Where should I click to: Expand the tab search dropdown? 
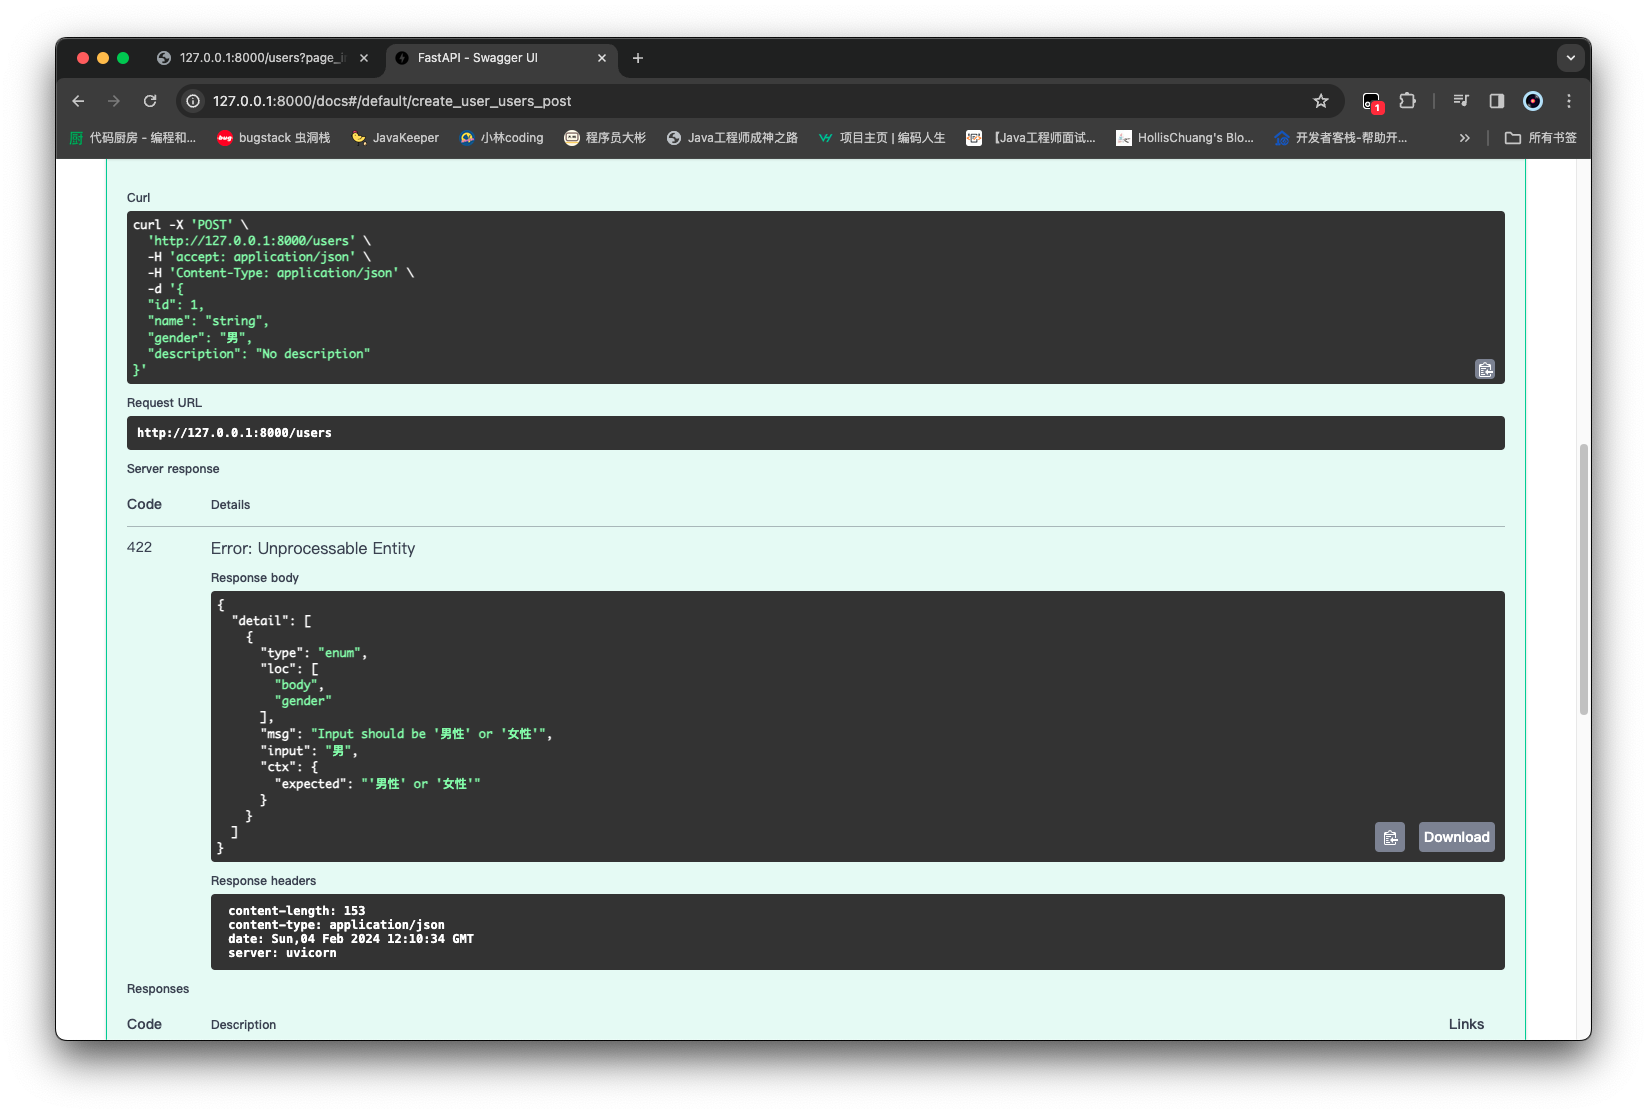tap(1570, 58)
